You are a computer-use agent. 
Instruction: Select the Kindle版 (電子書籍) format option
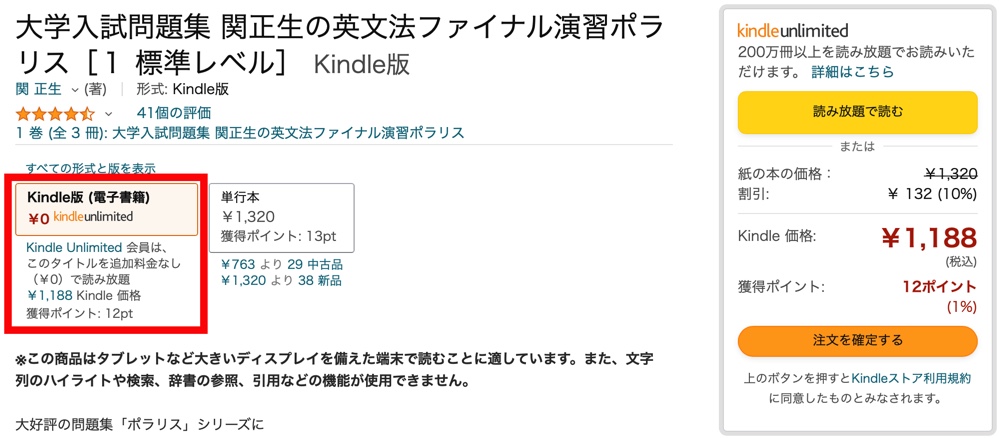[x=107, y=209]
